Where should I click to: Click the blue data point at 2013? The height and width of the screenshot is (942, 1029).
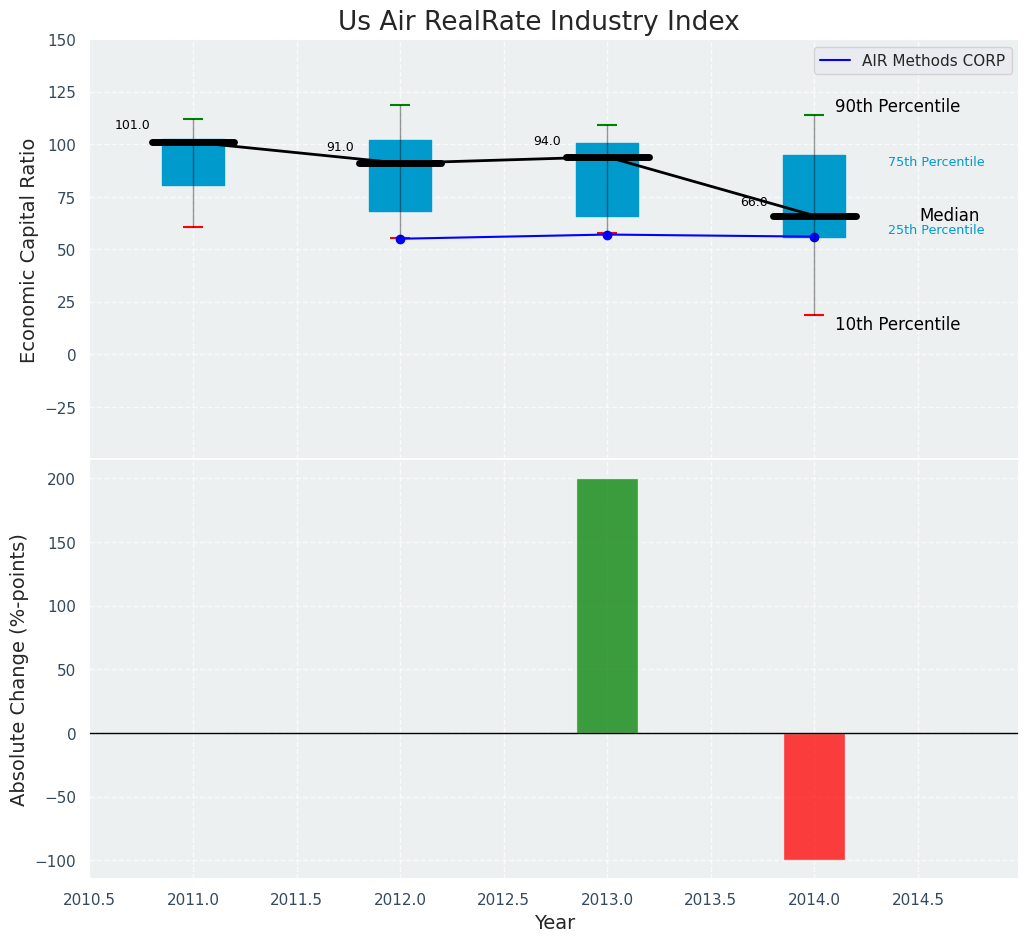coord(607,235)
